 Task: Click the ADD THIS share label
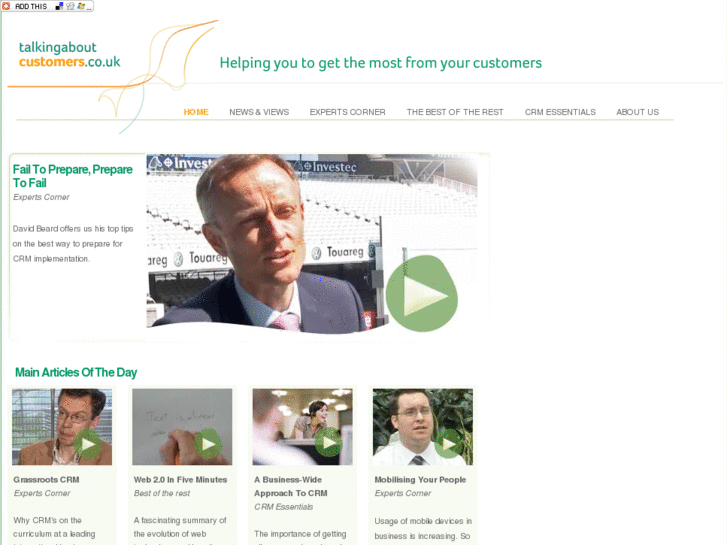pyautogui.click(x=31, y=6)
